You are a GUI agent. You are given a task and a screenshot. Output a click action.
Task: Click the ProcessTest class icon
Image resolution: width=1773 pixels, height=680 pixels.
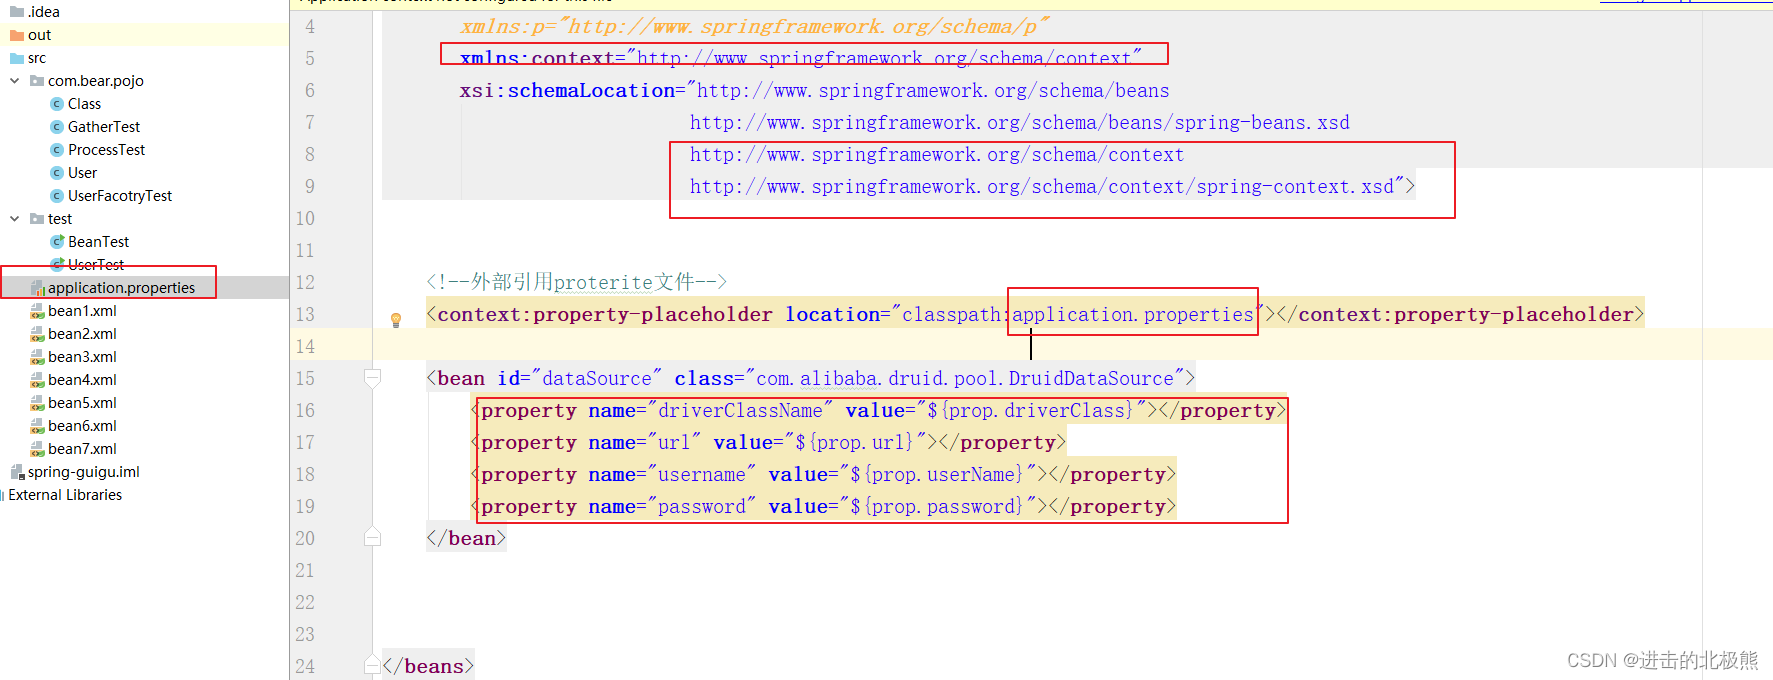57,150
